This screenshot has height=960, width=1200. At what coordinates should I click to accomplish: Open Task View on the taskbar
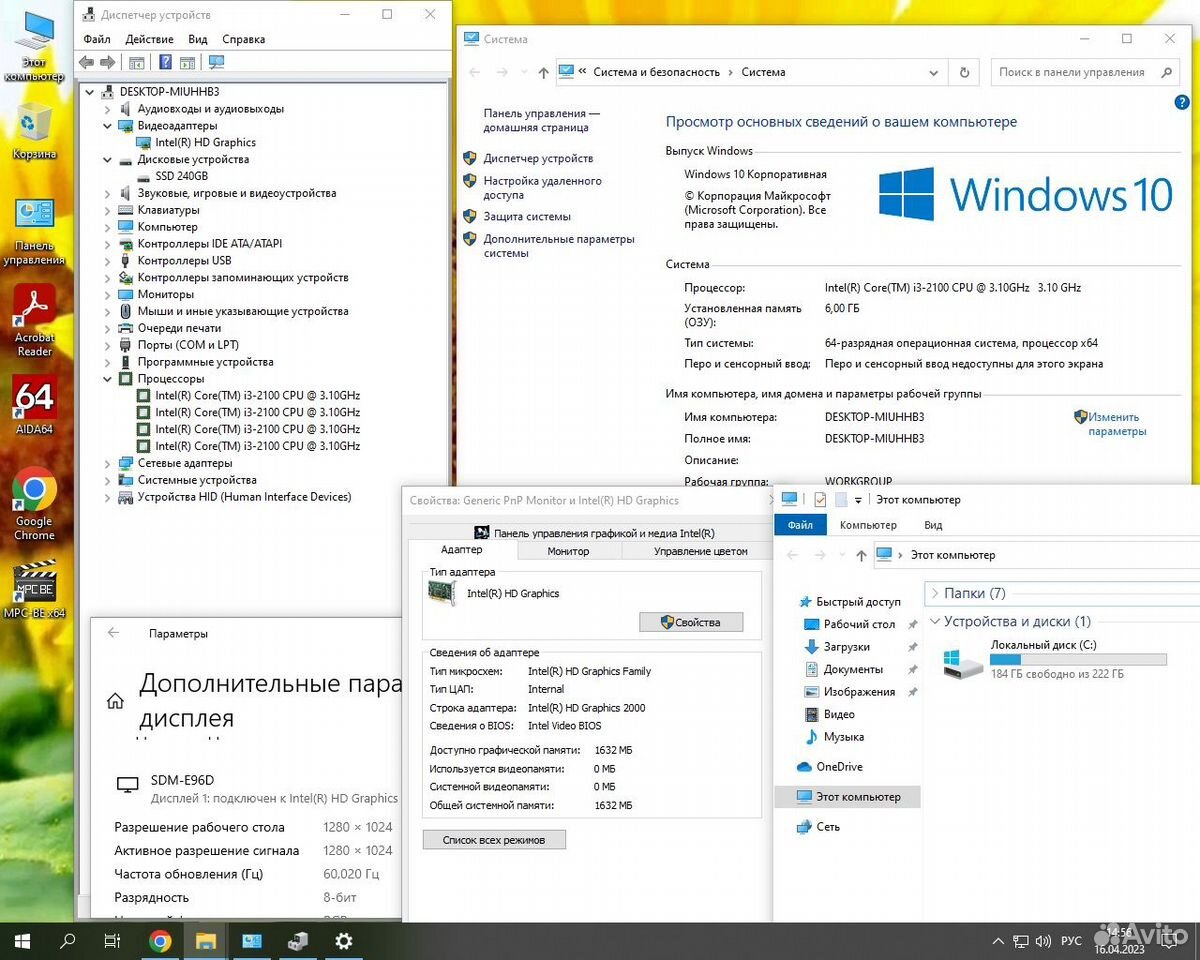click(x=113, y=941)
